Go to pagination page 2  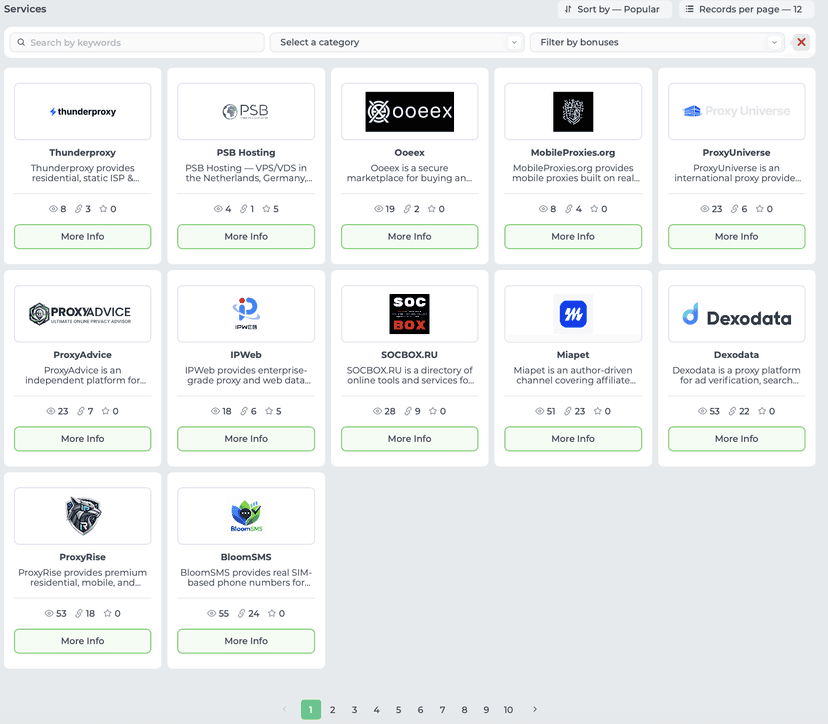pos(332,710)
